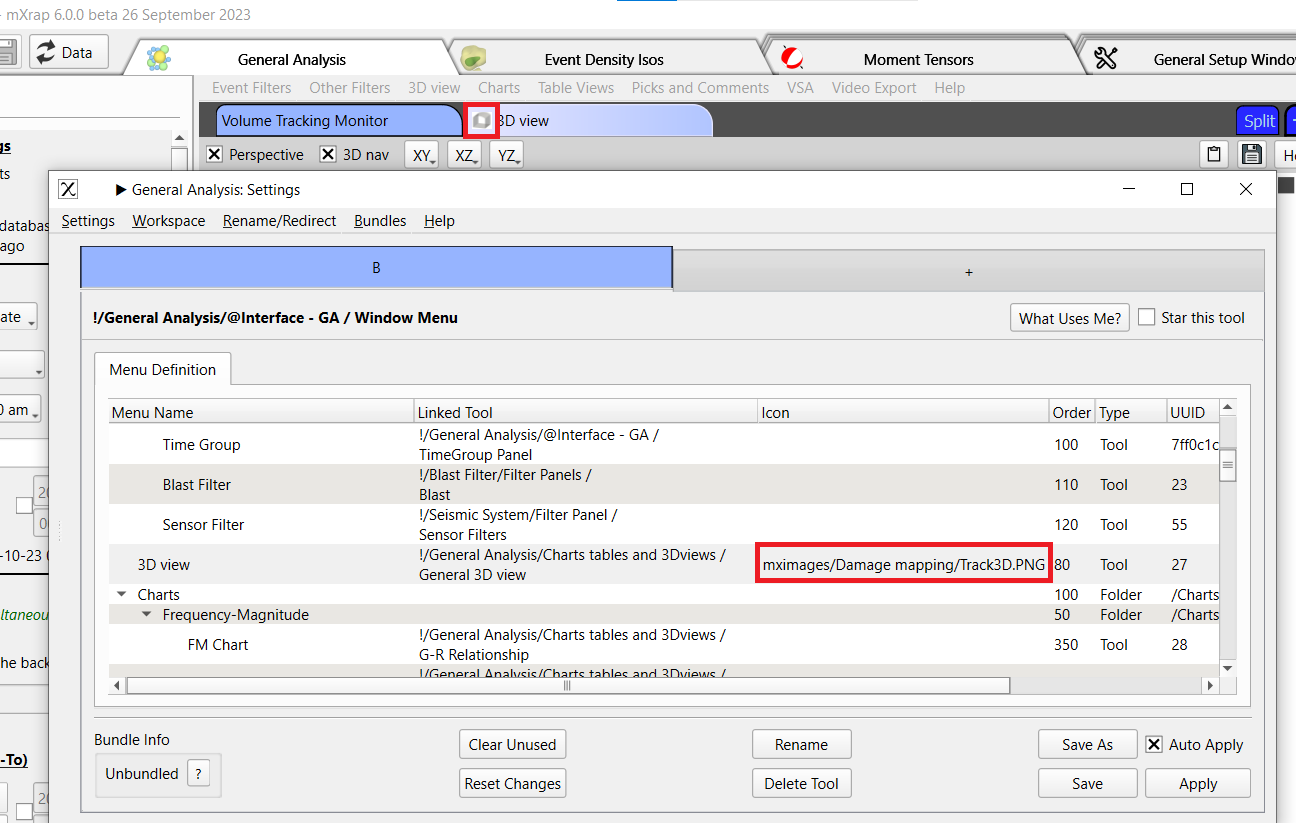Click the Moment Tensors tab icon
1296x823 pixels.
click(x=792, y=58)
